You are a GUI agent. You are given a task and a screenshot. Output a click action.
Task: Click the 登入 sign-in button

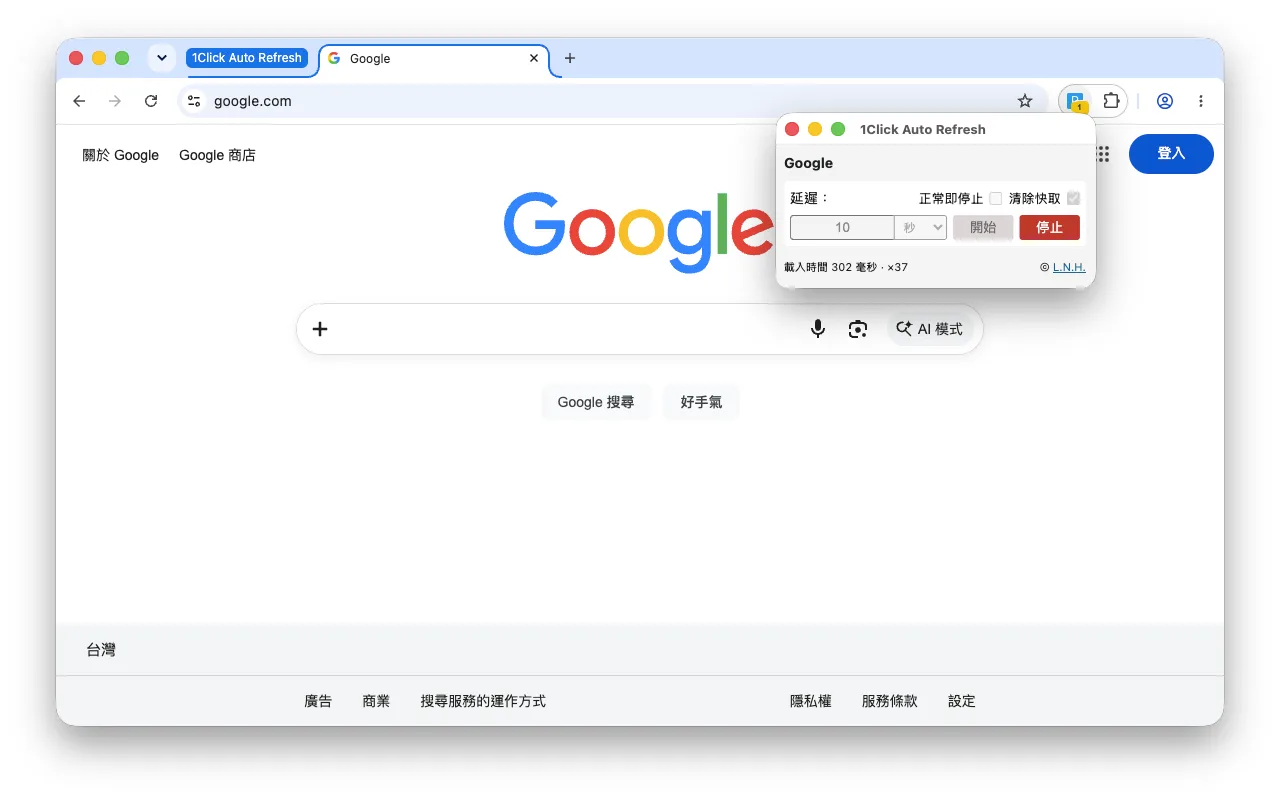click(1171, 154)
